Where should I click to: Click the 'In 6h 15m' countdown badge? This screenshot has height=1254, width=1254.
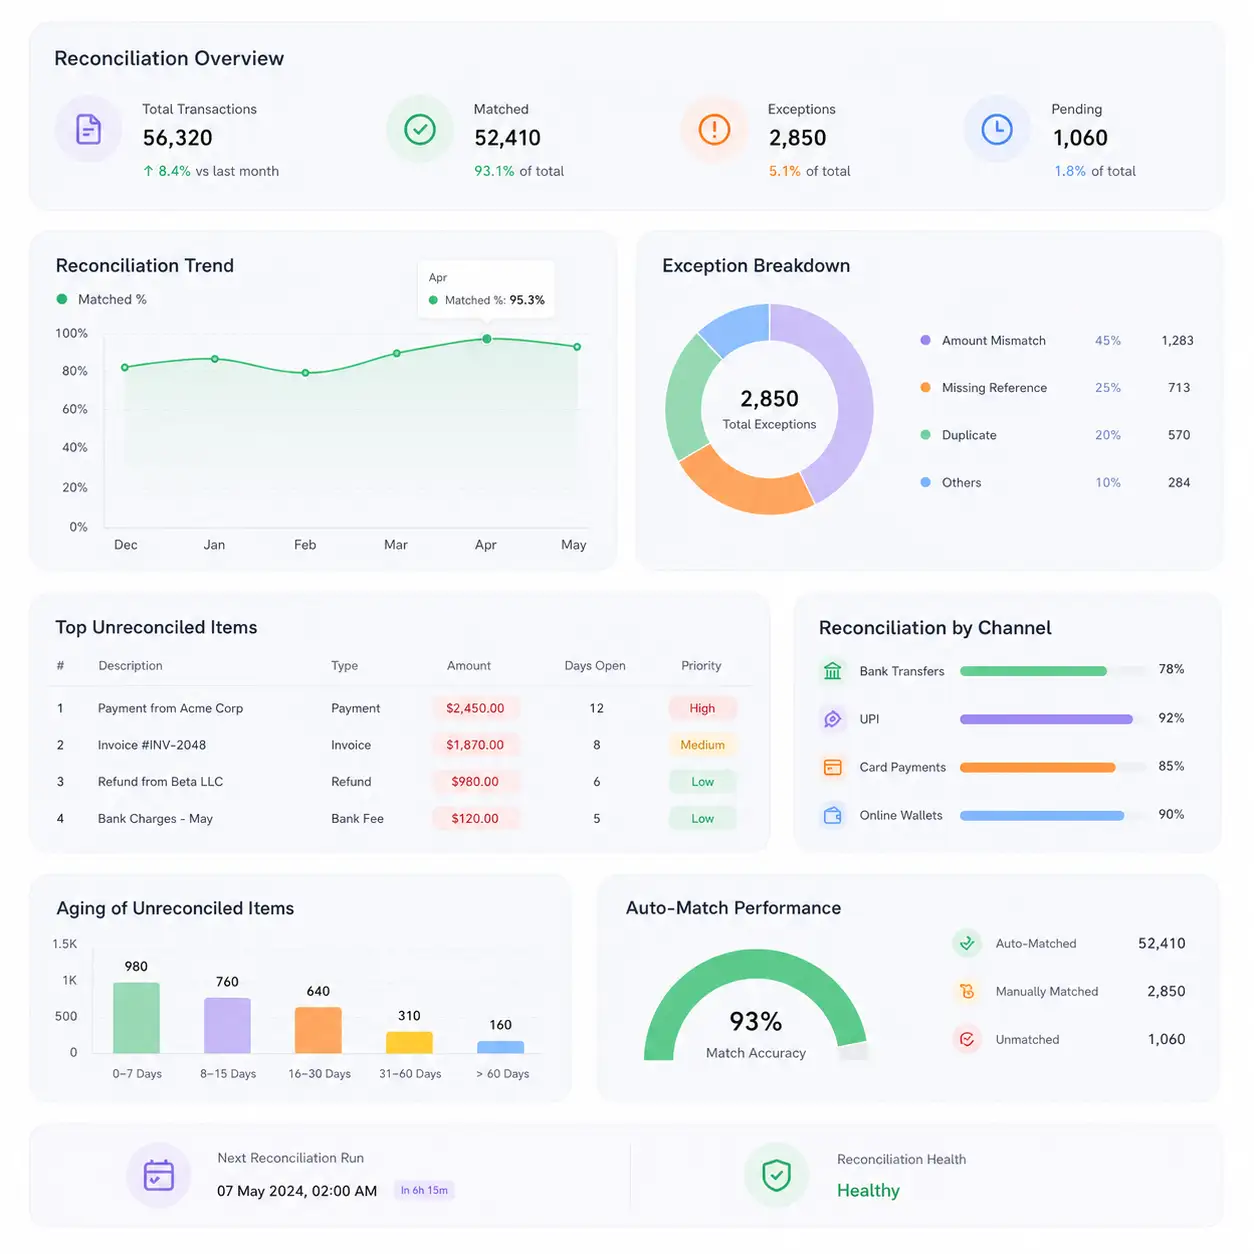(x=424, y=1190)
